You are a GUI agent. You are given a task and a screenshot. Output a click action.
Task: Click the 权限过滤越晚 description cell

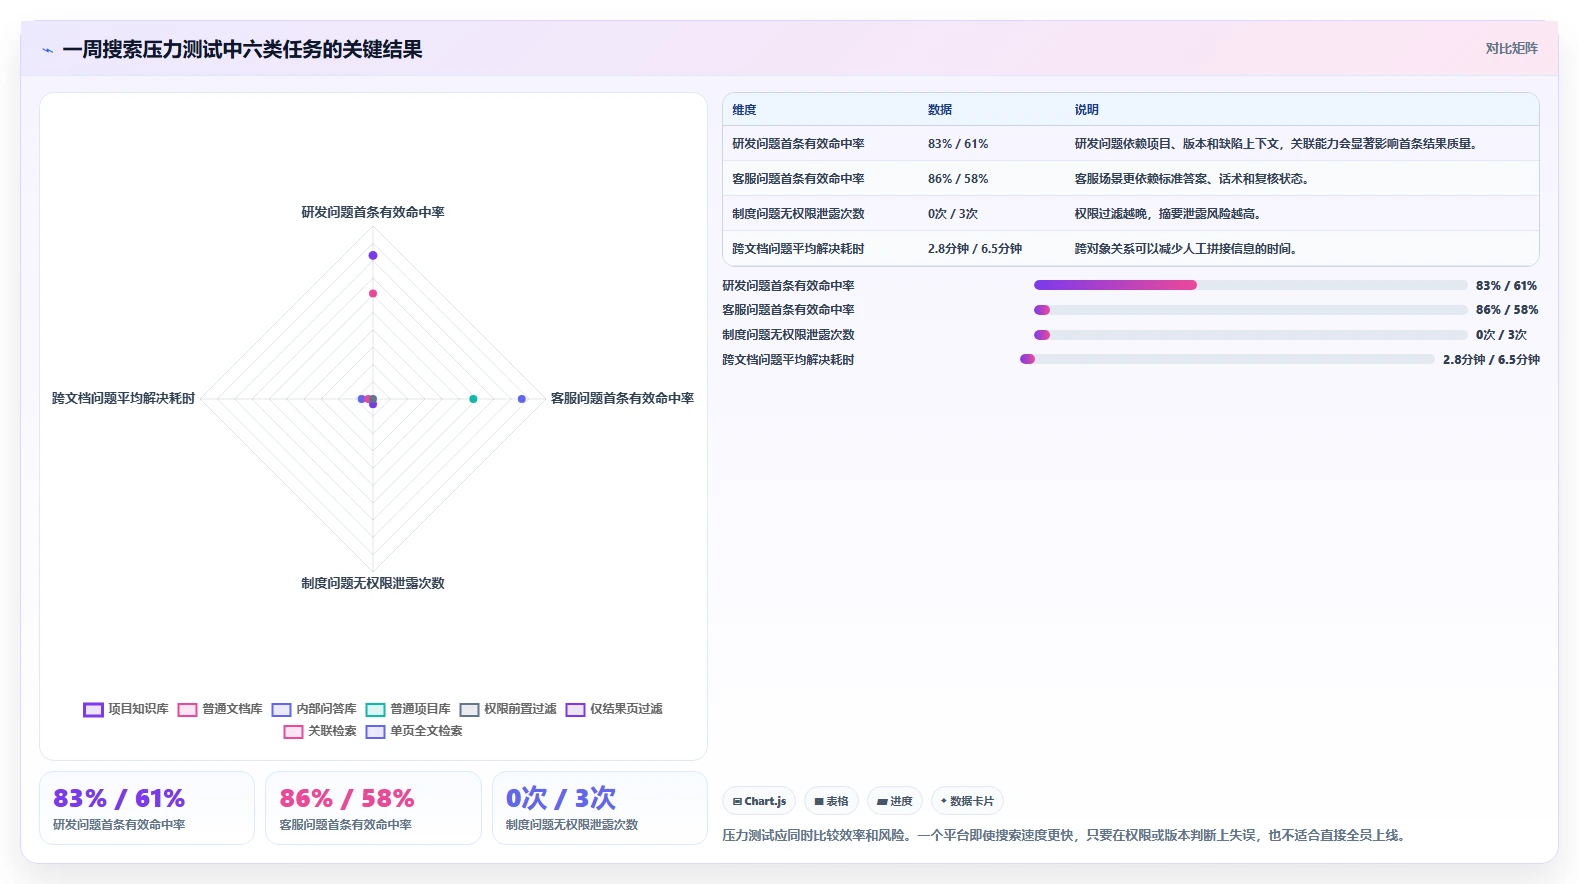pos(1168,214)
